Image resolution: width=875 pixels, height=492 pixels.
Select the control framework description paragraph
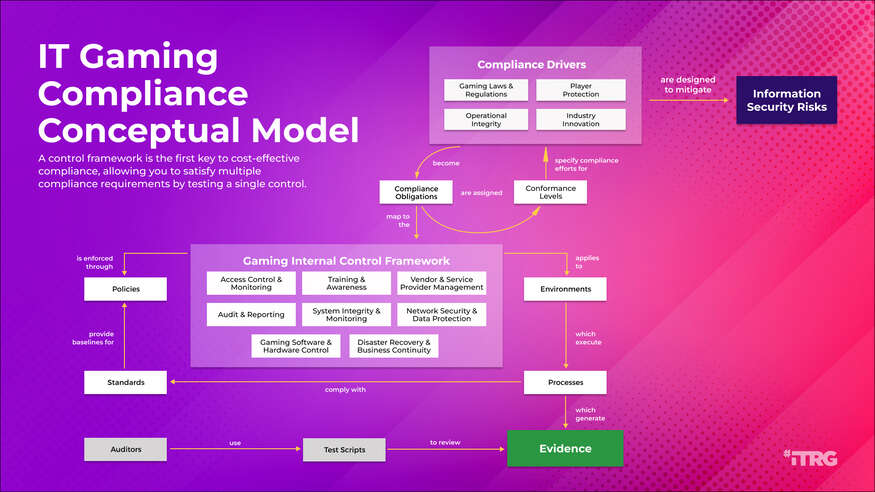coord(172,171)
